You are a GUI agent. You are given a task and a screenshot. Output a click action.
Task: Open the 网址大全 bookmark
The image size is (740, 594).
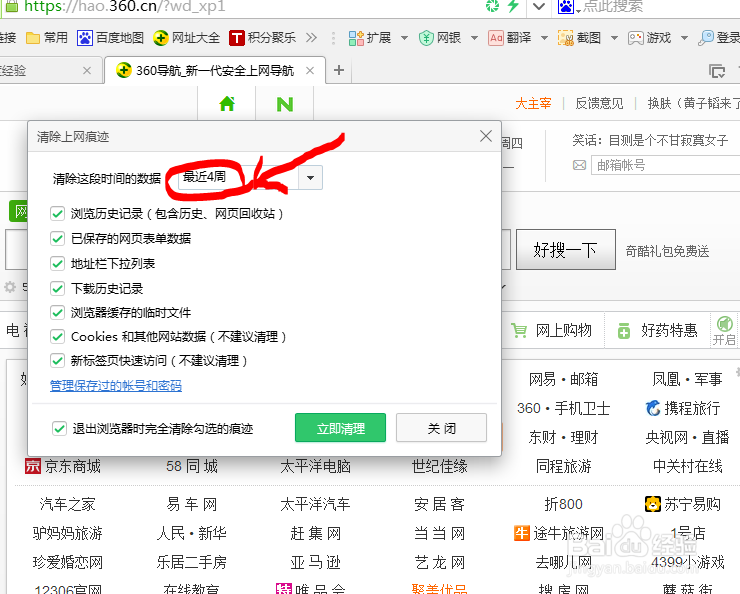coord(186,38)
